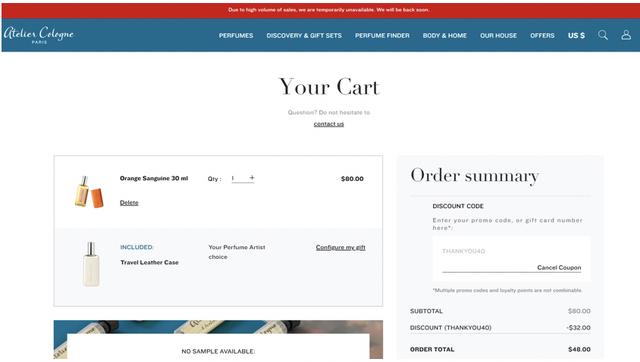This screenshot has width=640, height=362.
Task: Click the Orange Sanguine 30 ml title
Action: coord(154,178)
